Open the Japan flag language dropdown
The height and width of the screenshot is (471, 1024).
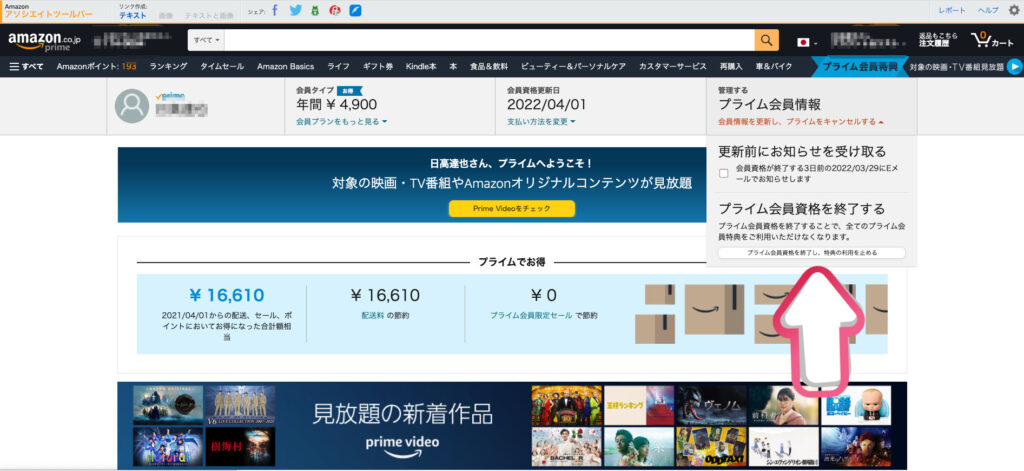(x=807, y=42)
